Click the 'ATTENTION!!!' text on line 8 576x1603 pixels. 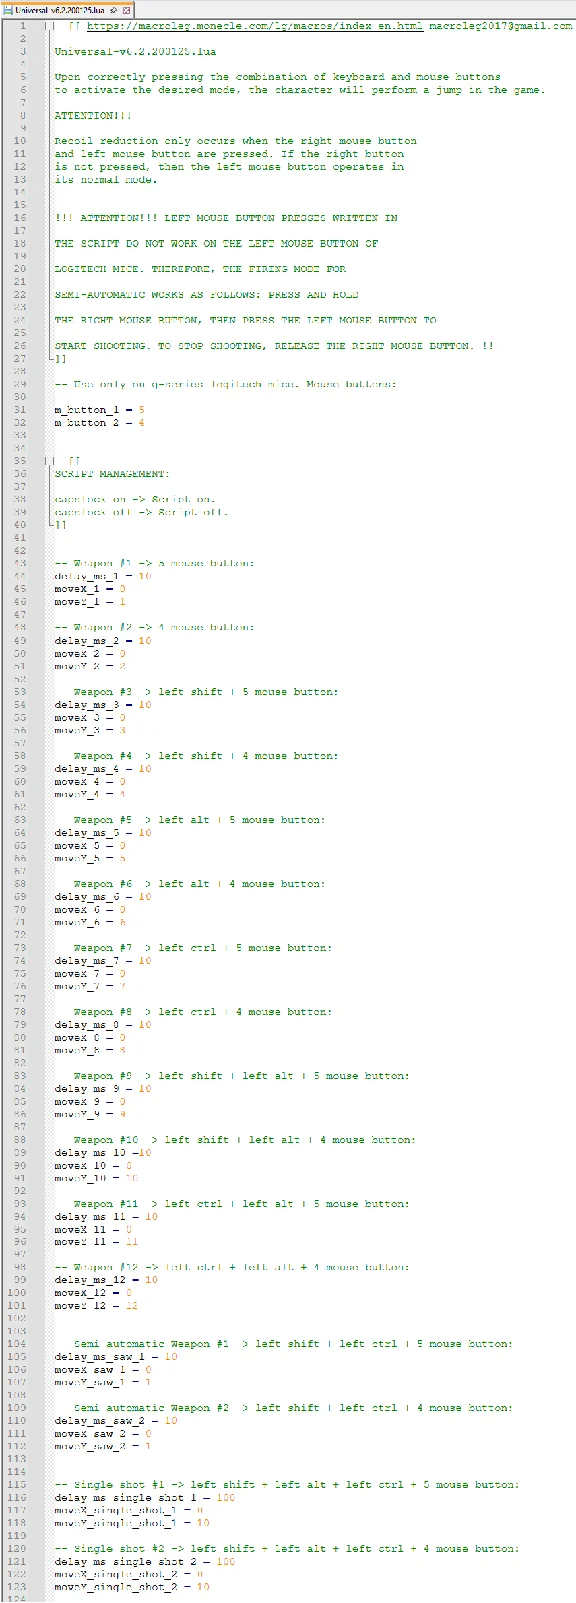[x=93, y=115]
